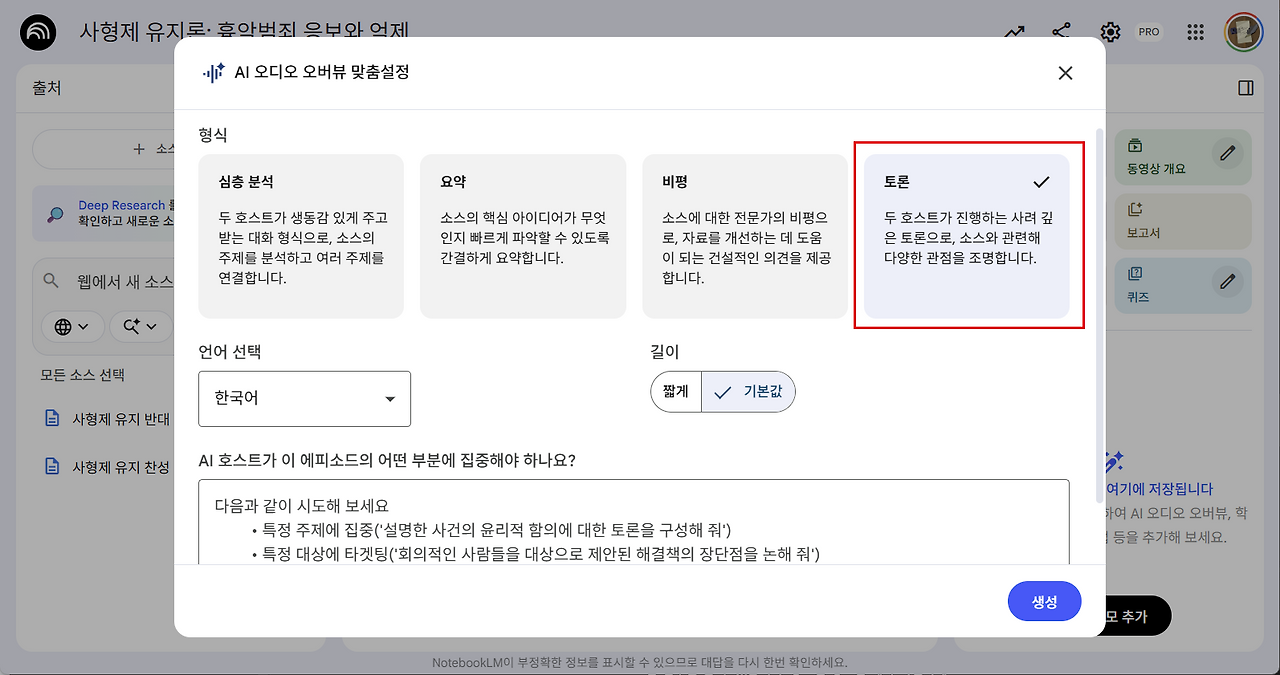Edit the 동영상 개요 pencil icon
The height and width of the screenshot is (675, 1280).
coord(1228,154)
